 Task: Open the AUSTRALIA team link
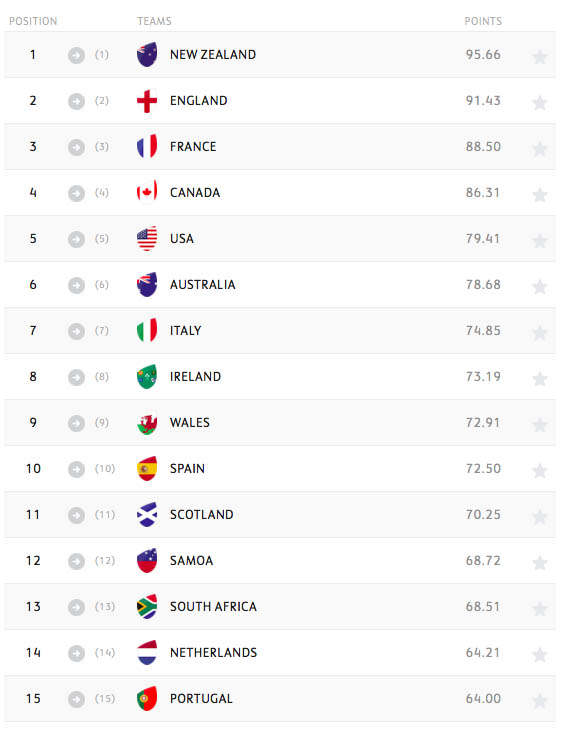203,285
